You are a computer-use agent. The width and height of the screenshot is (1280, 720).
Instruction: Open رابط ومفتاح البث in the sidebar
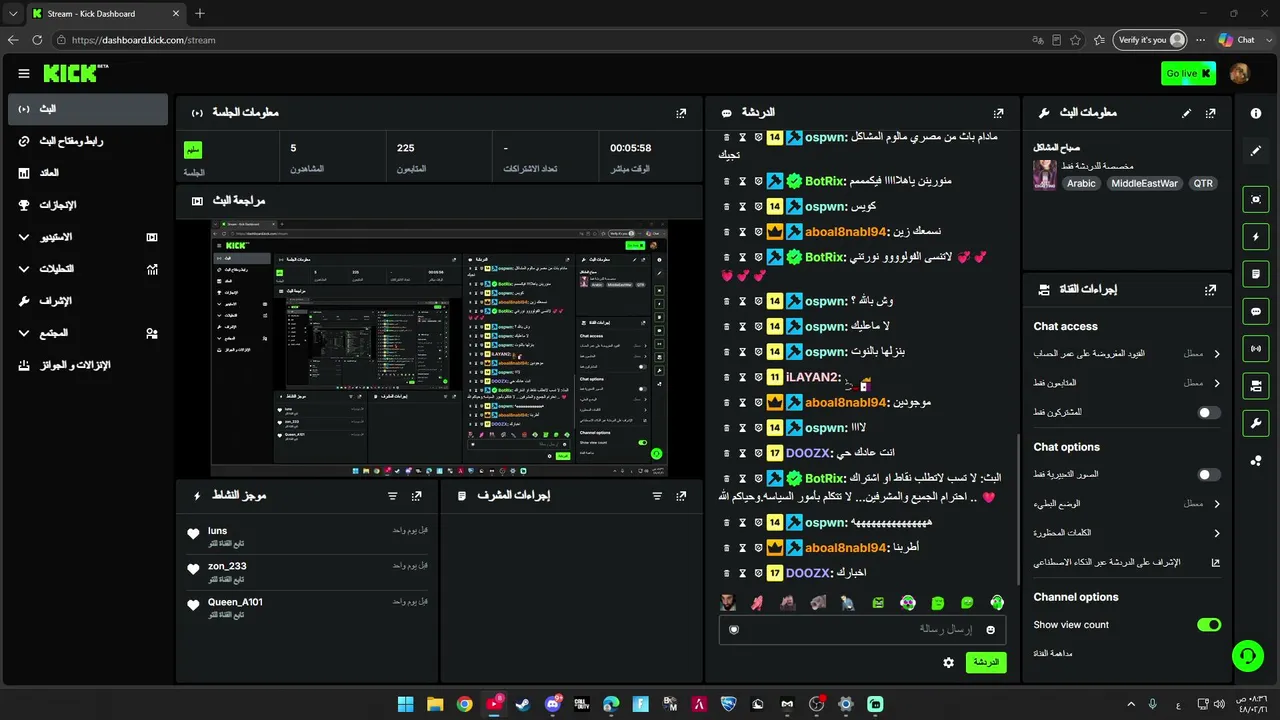point(88,141)
